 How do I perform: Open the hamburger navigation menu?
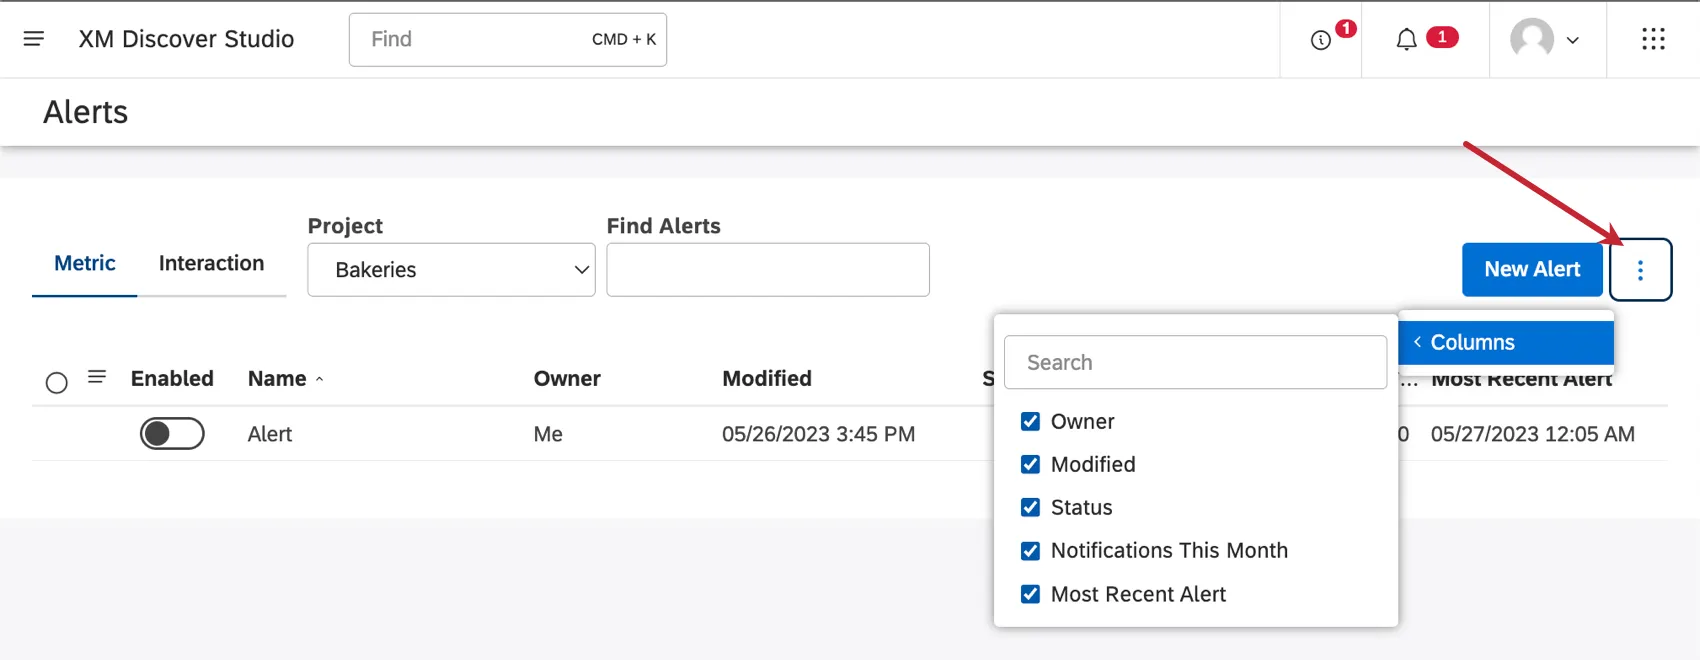34,39
